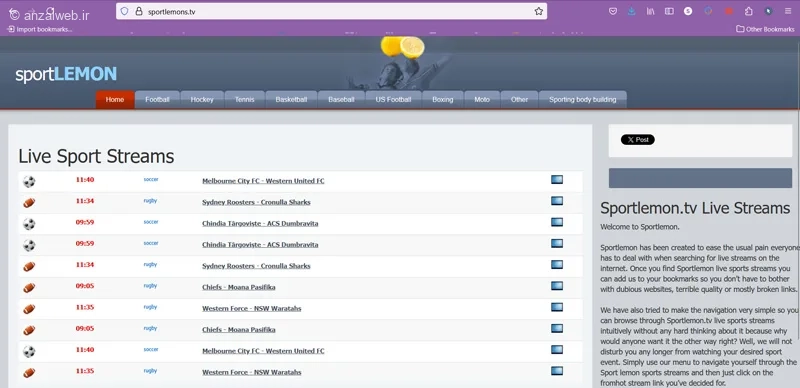Image resolution: width=800 pixels, height=388 pixels.
Task: Click the tracking protection shield icon
Action: click(x=124, y=11)
